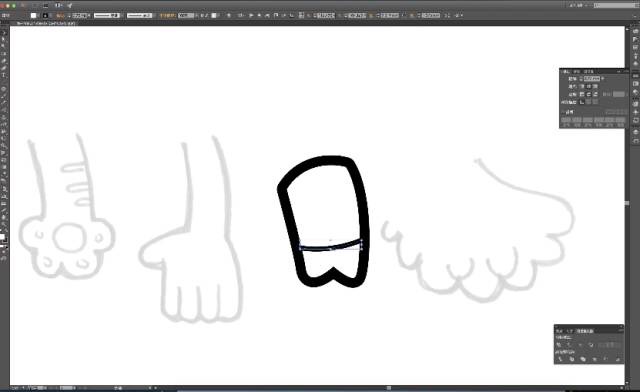
Task: Switch to third tab of stroke panel
Action: [x=589, y=72]
